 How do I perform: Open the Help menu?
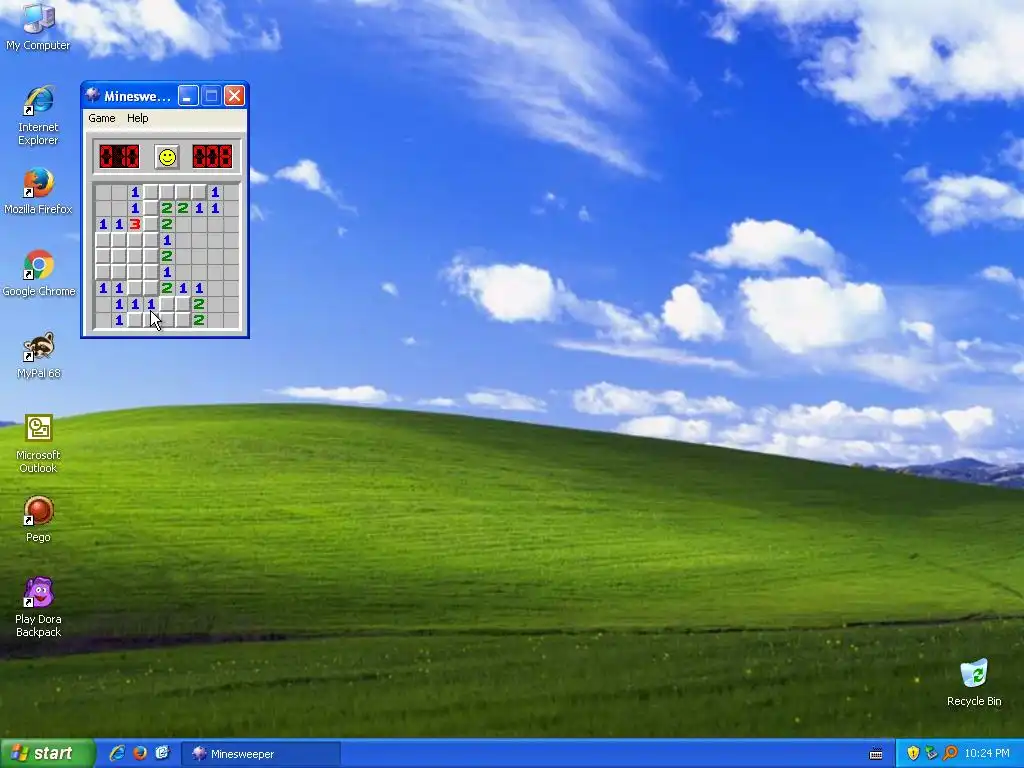pos(137,118)
